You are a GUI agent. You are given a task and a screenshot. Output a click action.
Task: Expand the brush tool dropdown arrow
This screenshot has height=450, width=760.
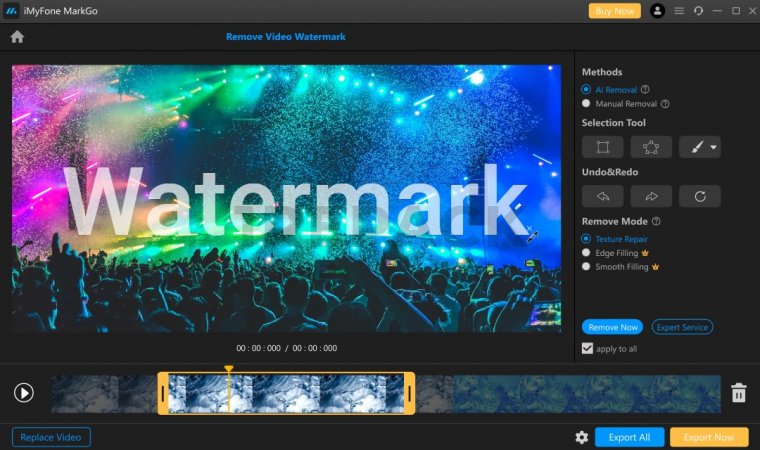[714, 148]
